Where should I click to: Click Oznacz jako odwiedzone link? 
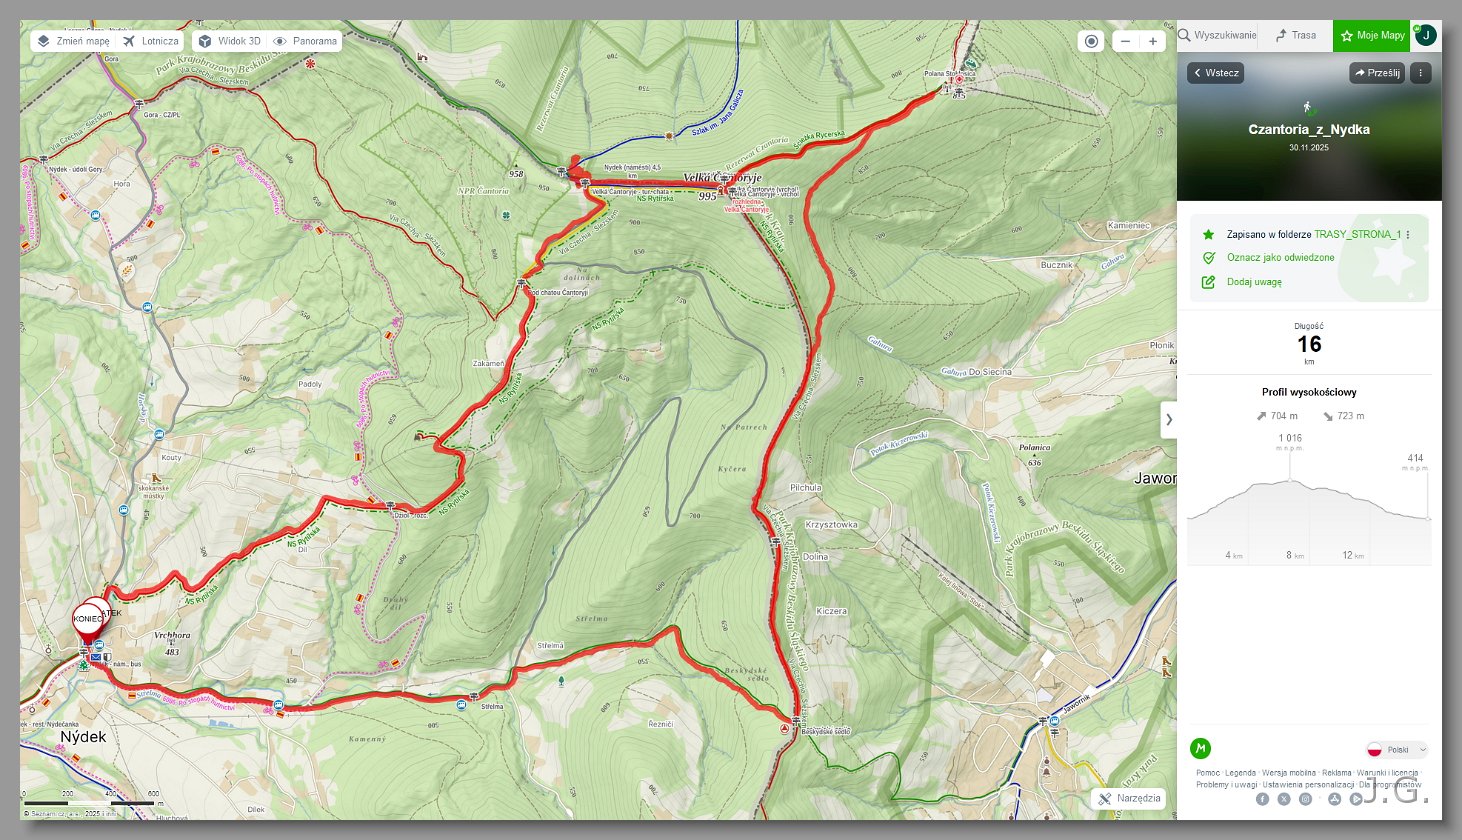[x=1280, y=257]
